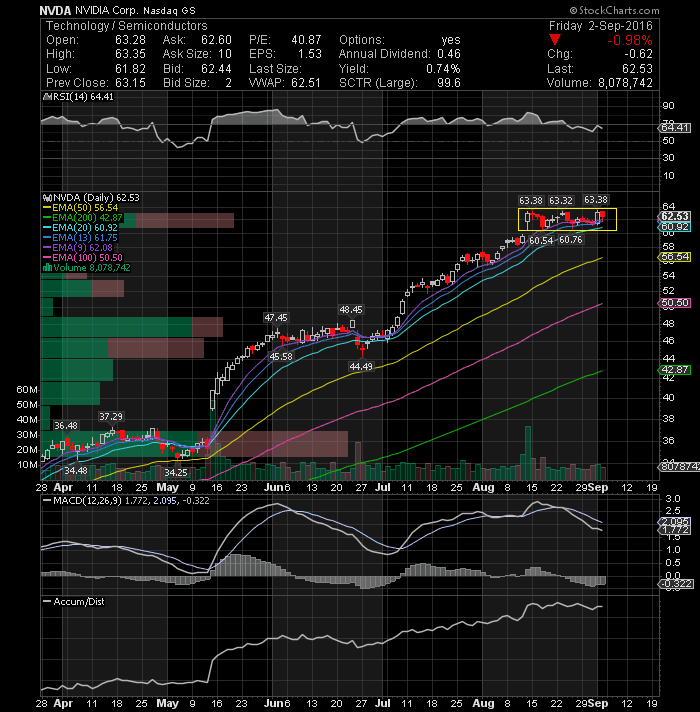
Task: Click the SCTR (Large) value 99.6
Action: pyautogui.click(x=449, y=83)
